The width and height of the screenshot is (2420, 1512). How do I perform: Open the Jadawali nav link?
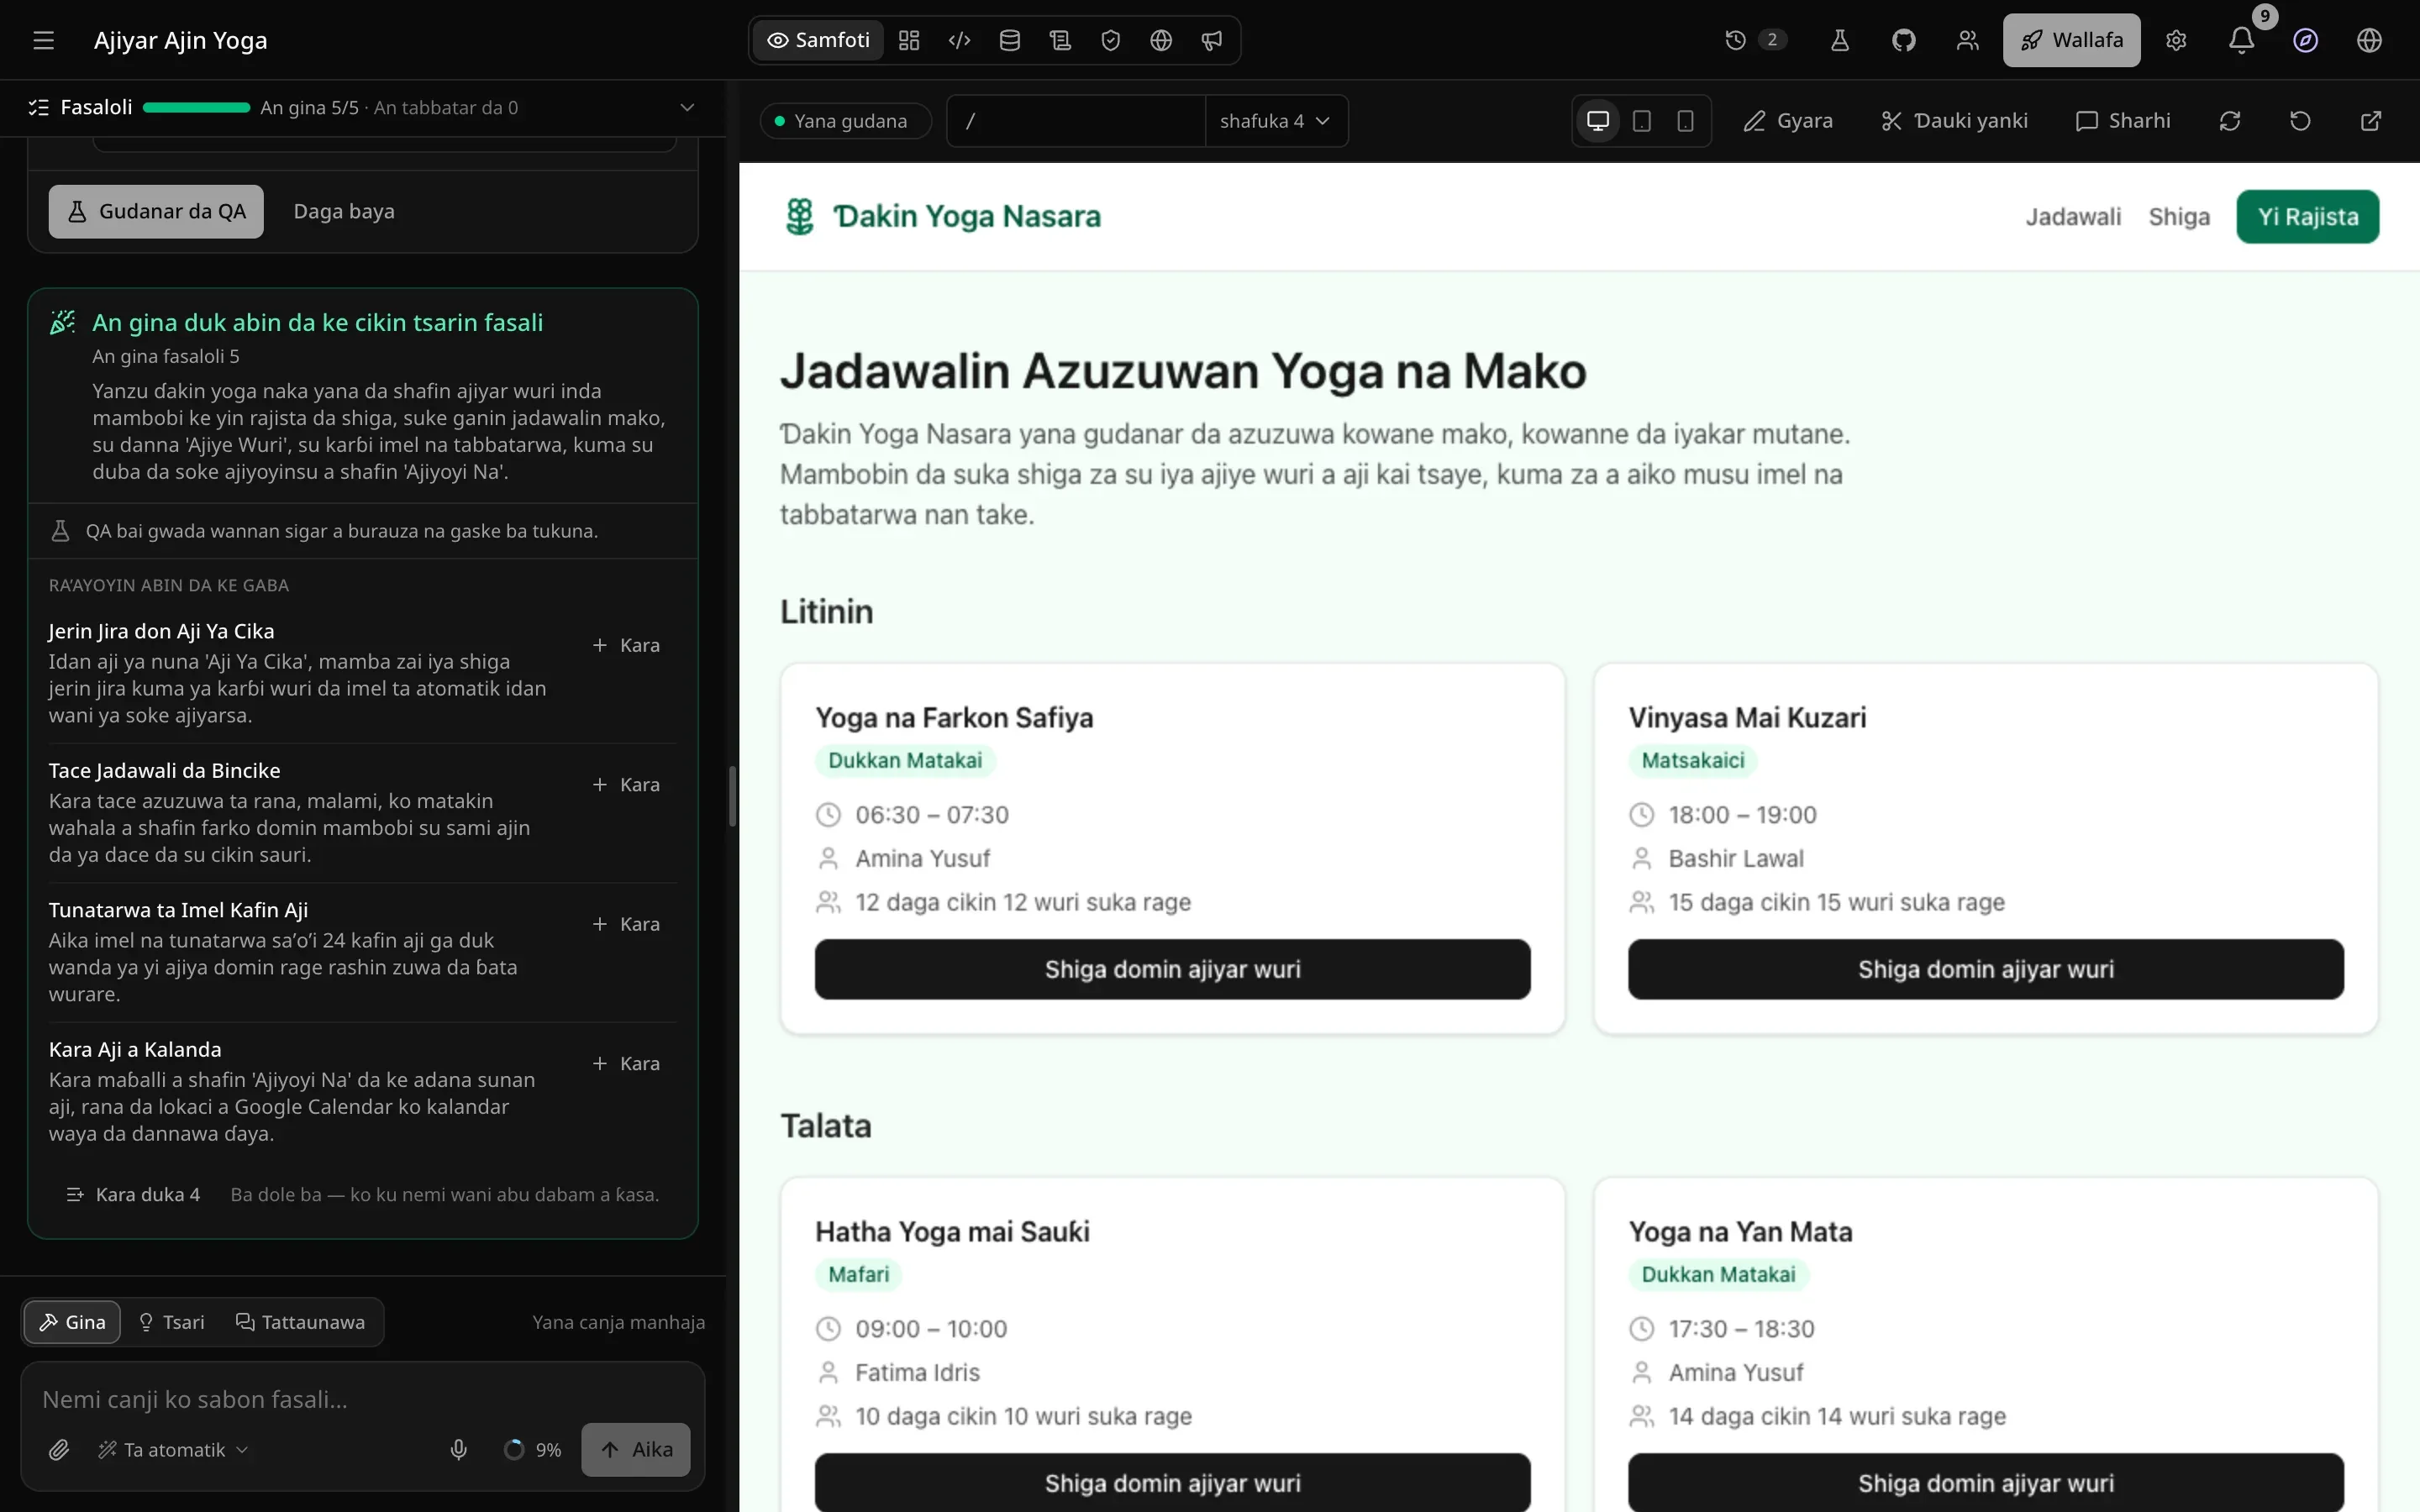click(2072, 217)
